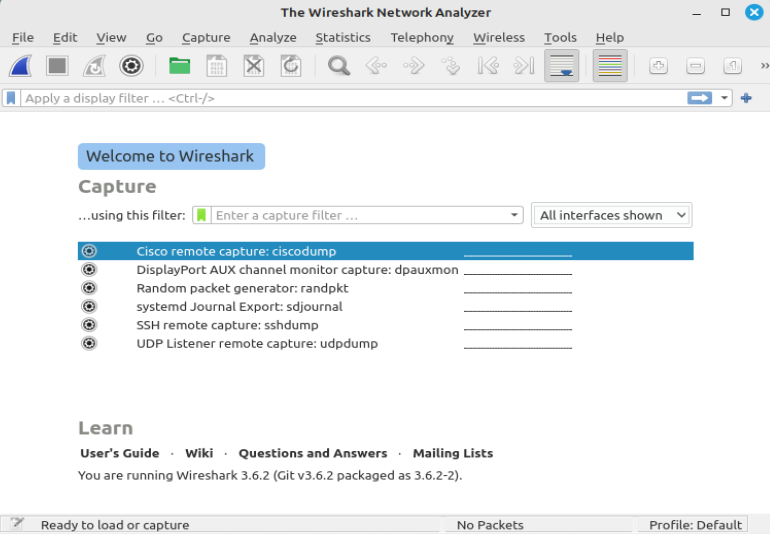This screenshot has width=770, height=534.
Task: Click the edit icon in the status bar
Action: pyautogui.click(x=17, y=524)
